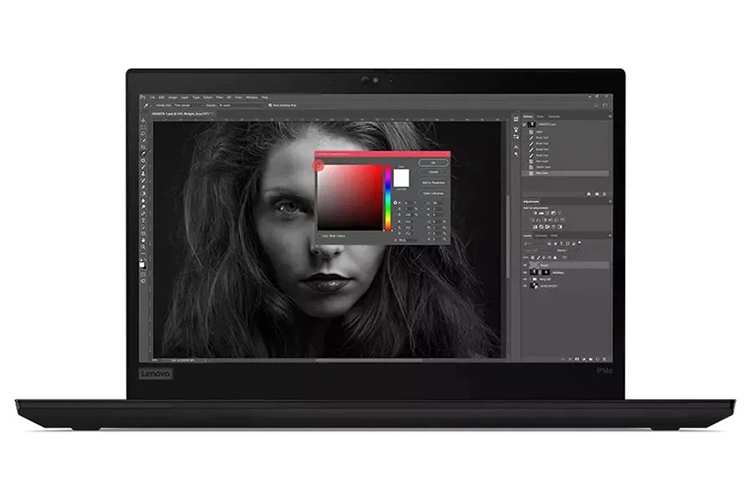Click the rainbow hue slider
The width and height of the screenshot is (750, 500).
[388, 198]
